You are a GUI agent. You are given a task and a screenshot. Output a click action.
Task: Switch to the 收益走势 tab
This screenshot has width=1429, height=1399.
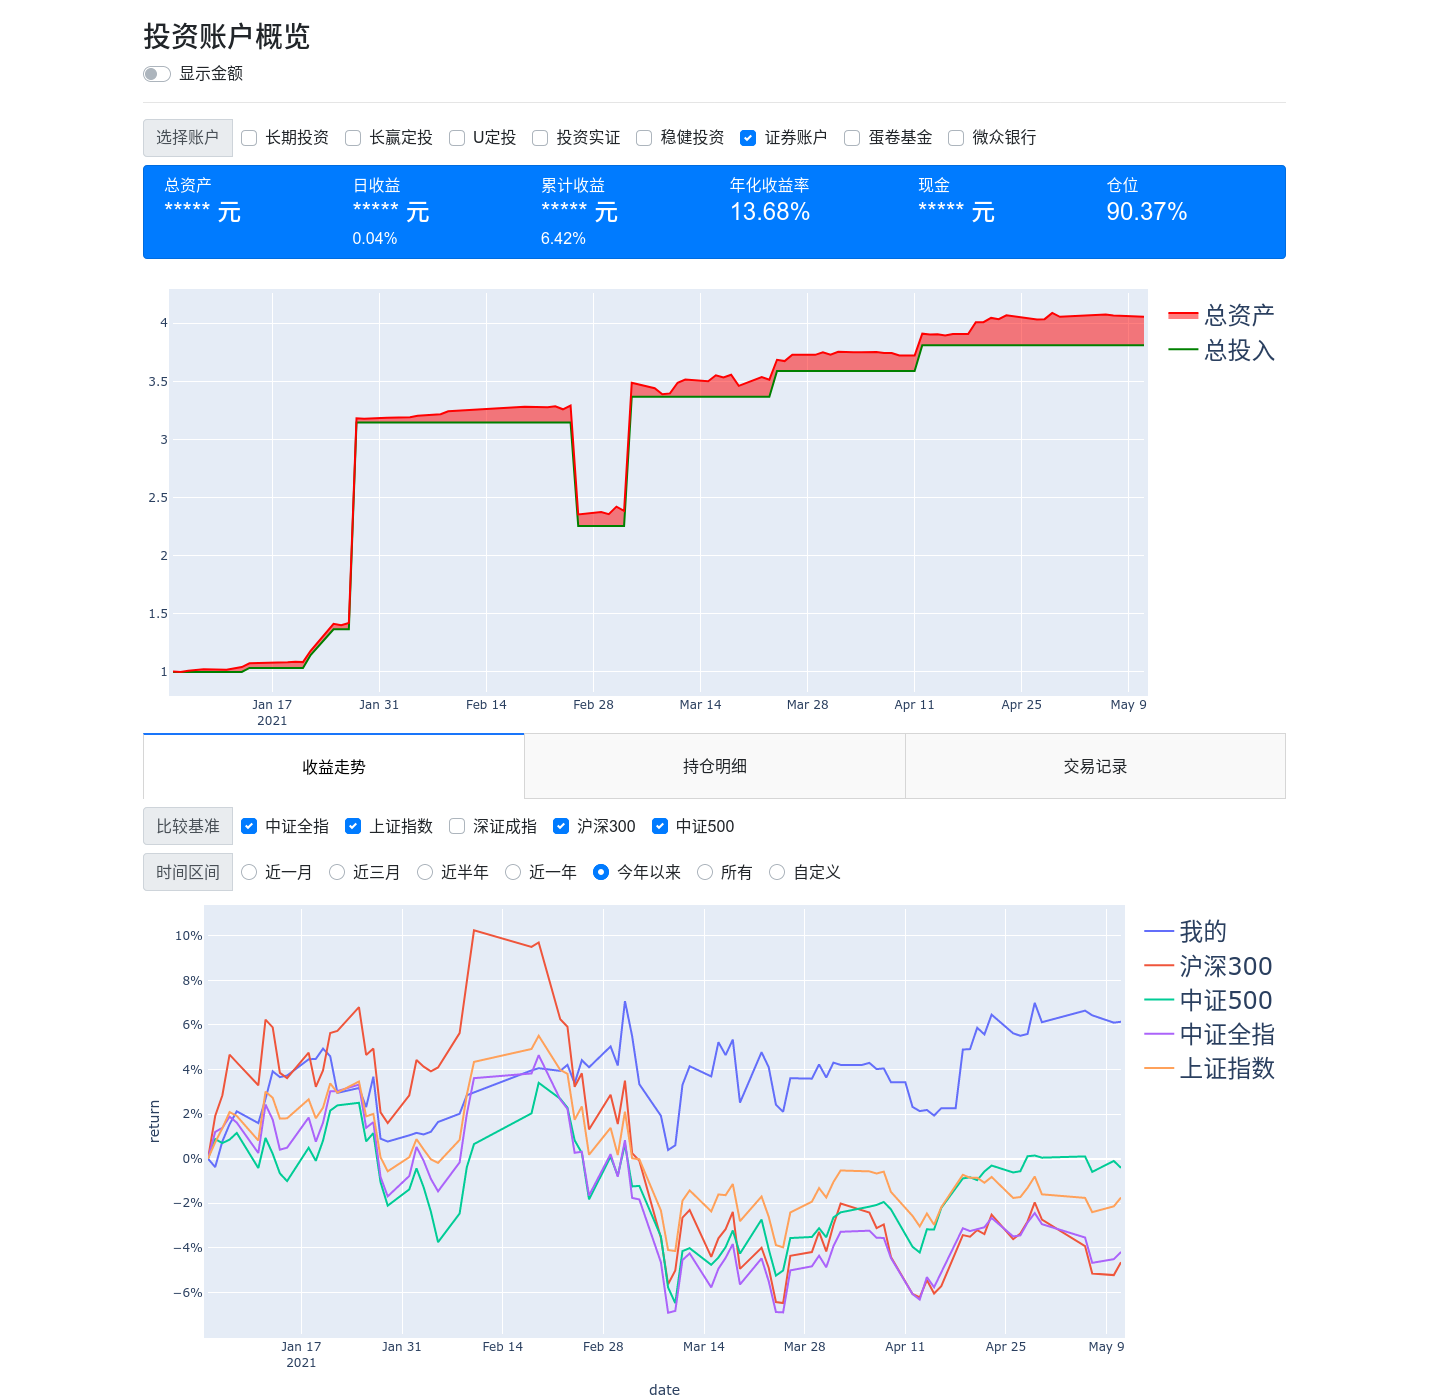click(x=334, y=767)
